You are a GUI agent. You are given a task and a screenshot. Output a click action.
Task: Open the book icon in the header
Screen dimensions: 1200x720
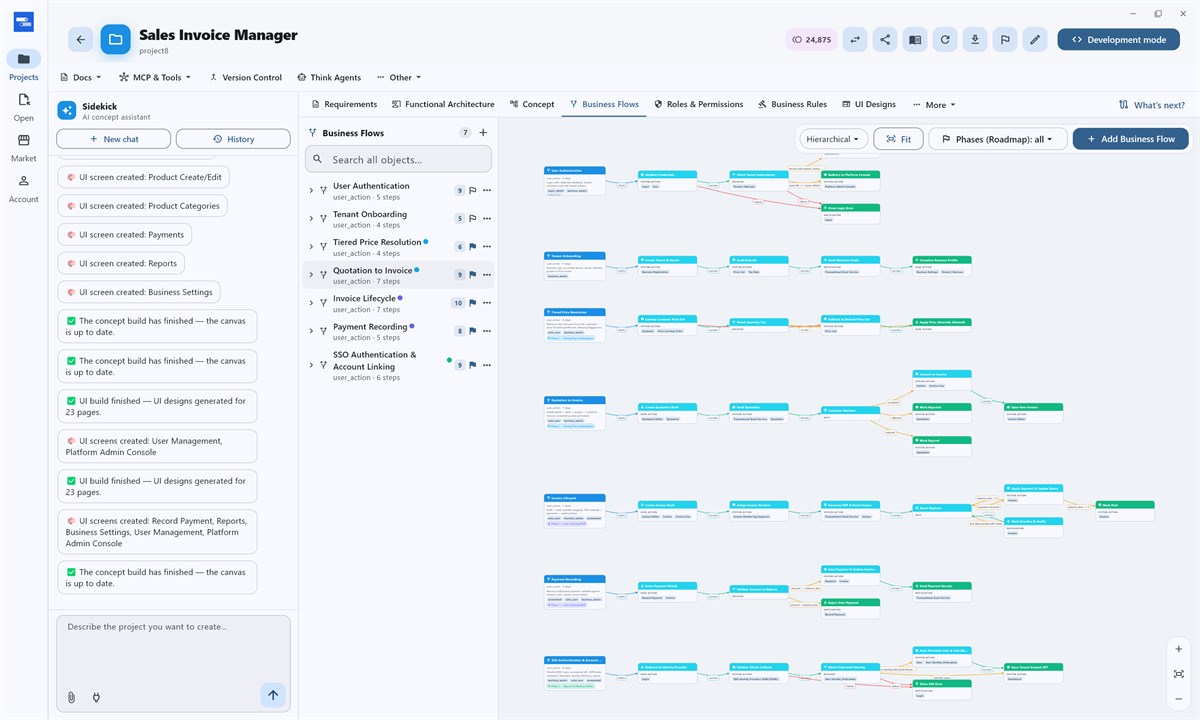pyautogui.click(x=915, y=40)
